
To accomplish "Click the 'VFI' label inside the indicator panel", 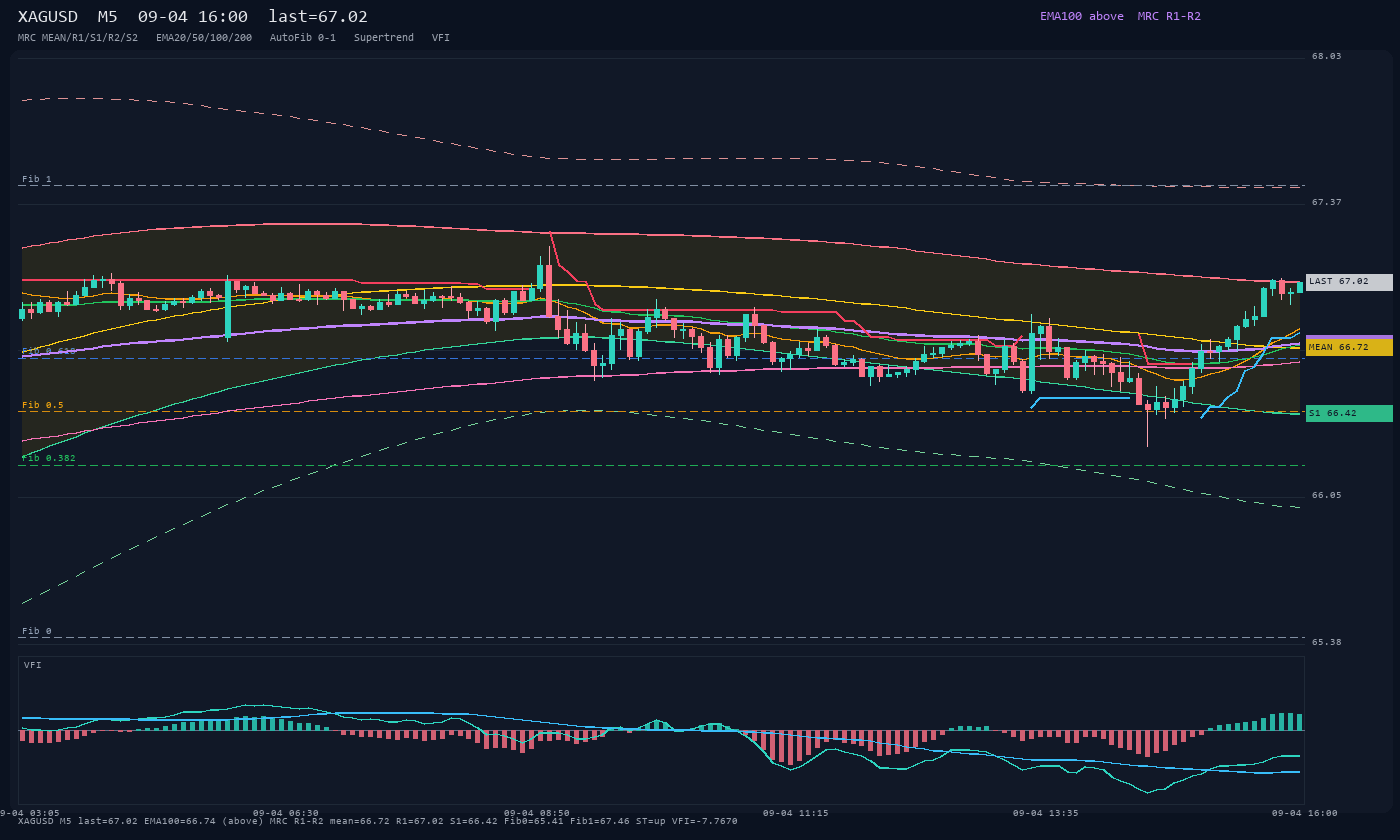I will click(x=33, y=665).
